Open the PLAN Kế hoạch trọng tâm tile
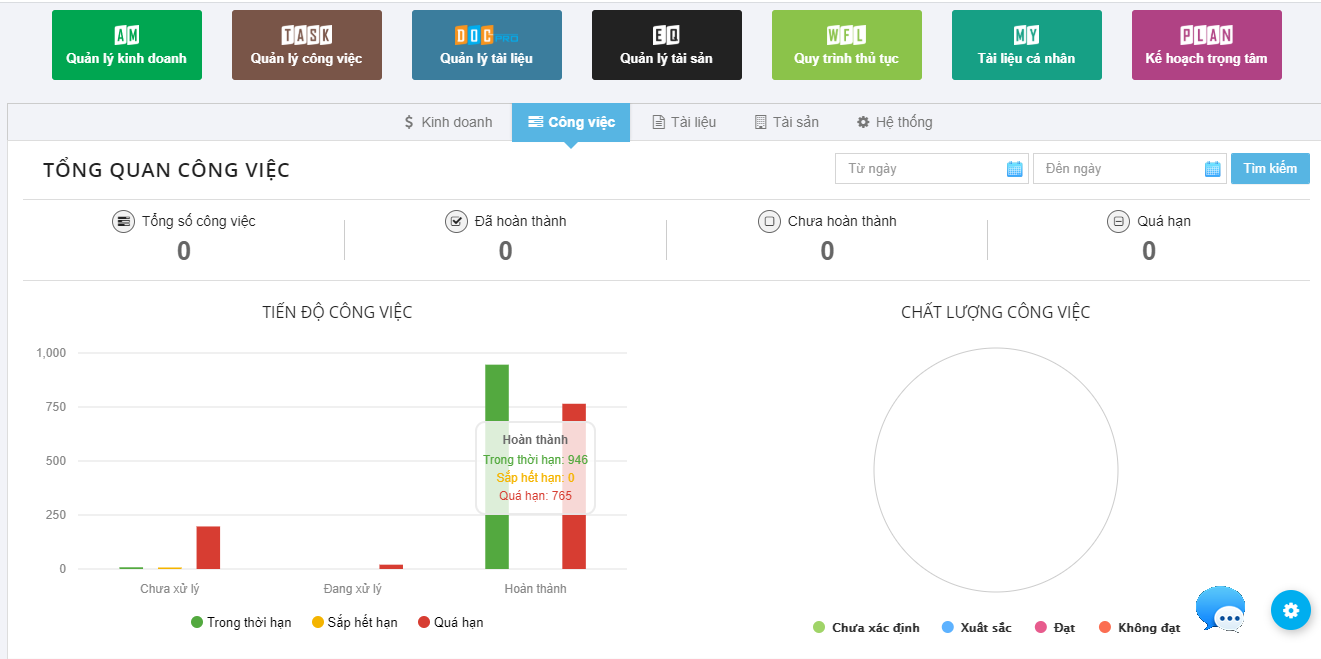This screenshot has height=659, width=1321. [x=1206, y=45]
